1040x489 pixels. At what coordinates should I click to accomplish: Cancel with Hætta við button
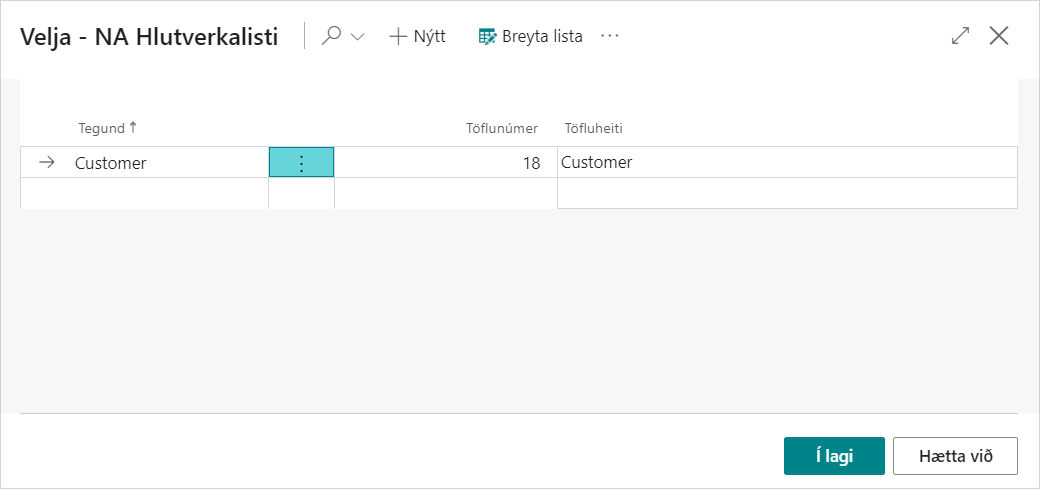955,456
